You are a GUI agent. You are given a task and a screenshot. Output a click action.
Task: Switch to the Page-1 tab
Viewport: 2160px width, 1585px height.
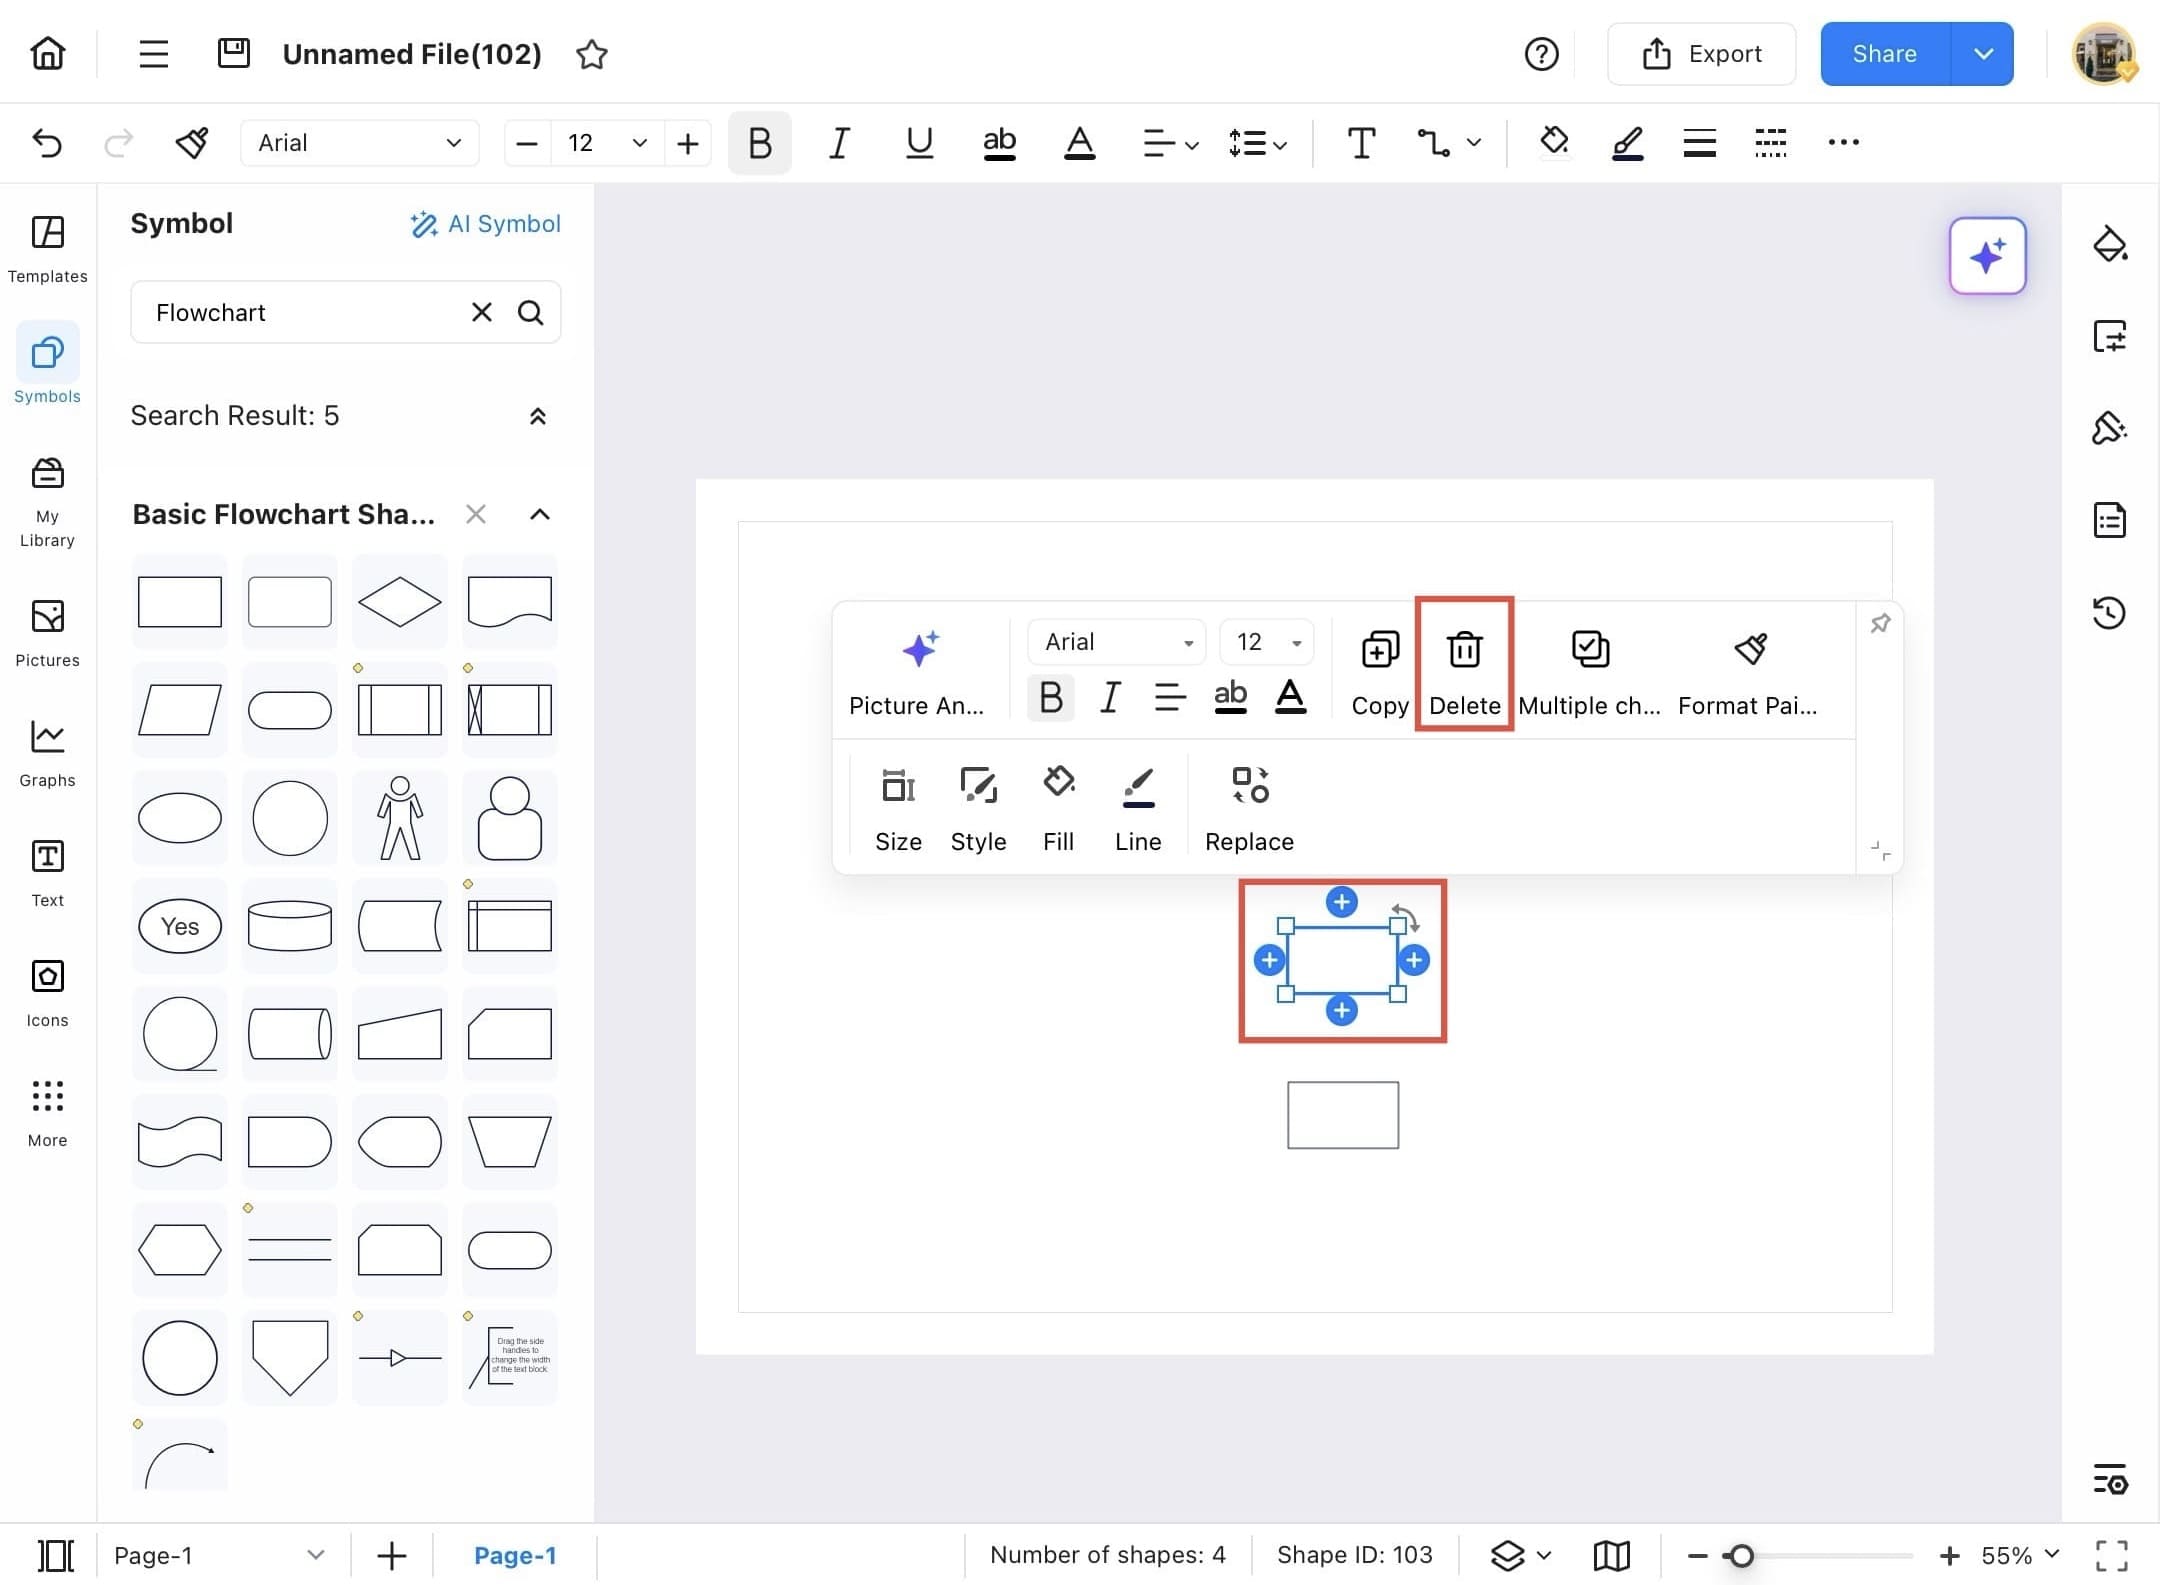(x=514, y=1555)
